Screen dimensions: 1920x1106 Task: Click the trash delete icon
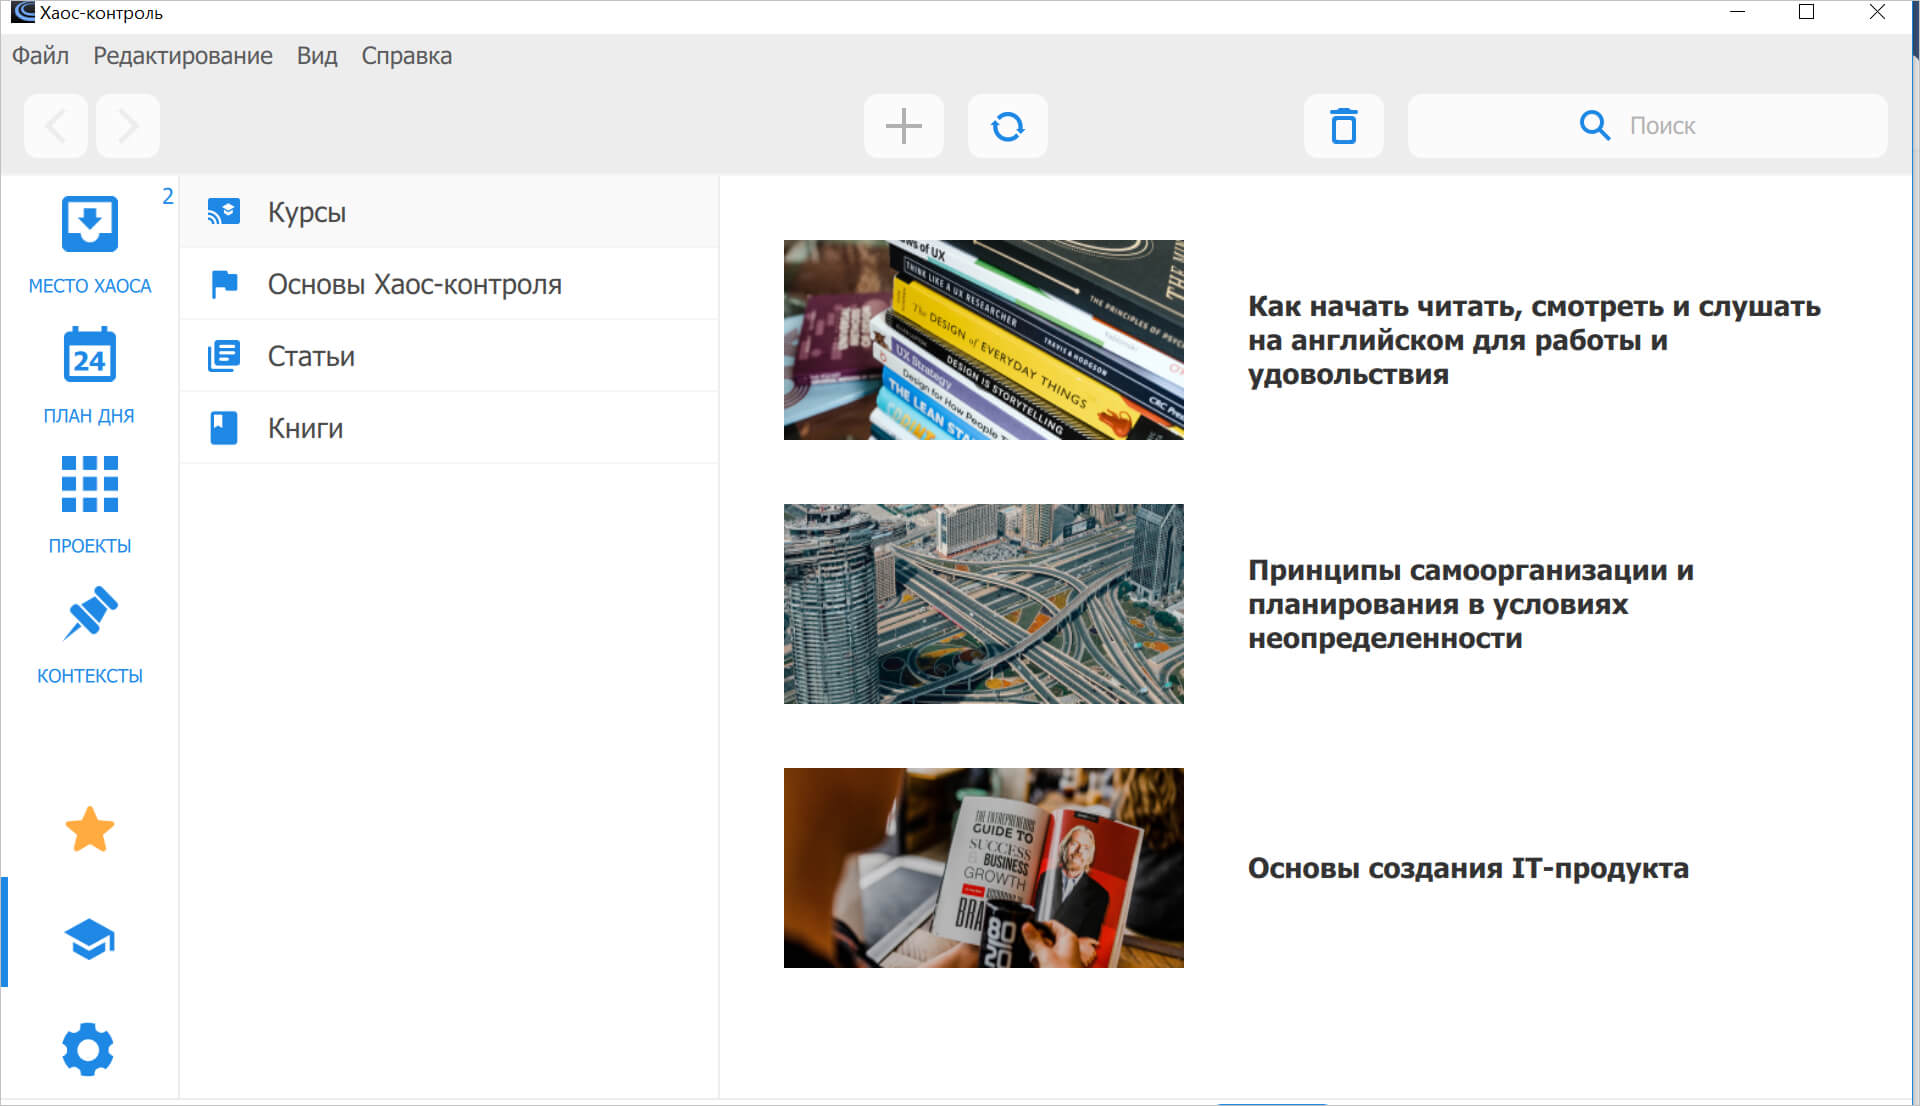1344,126
